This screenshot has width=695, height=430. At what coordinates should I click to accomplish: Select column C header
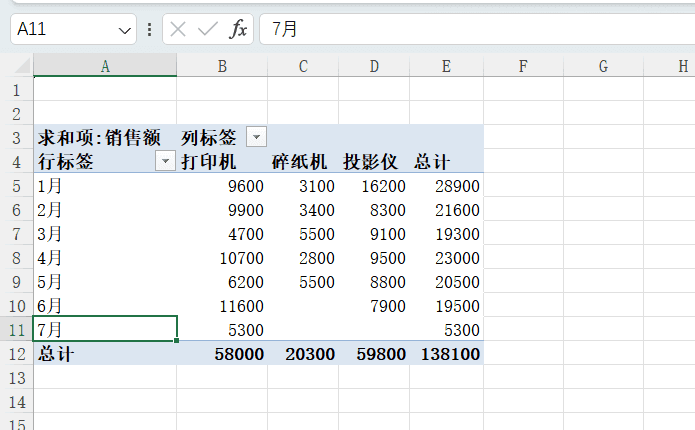coord(303,66)
